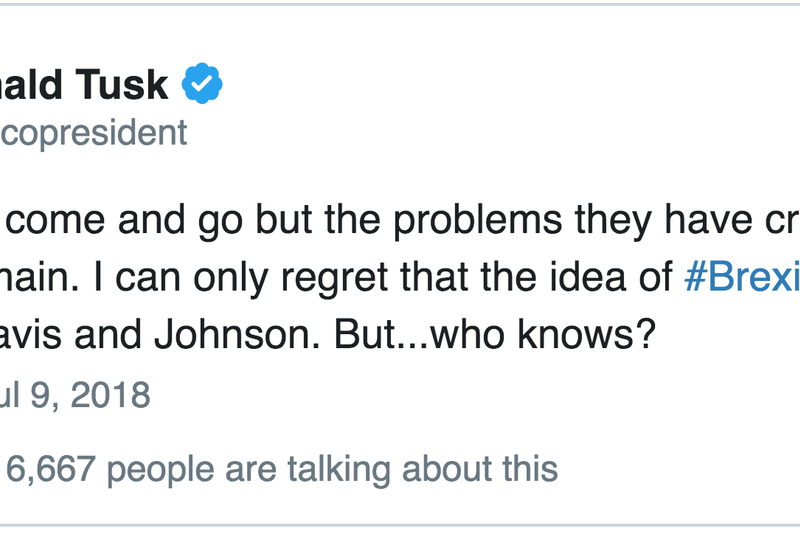Open the Tusk profile name
800x534 pixels.
tap(85, 85)
